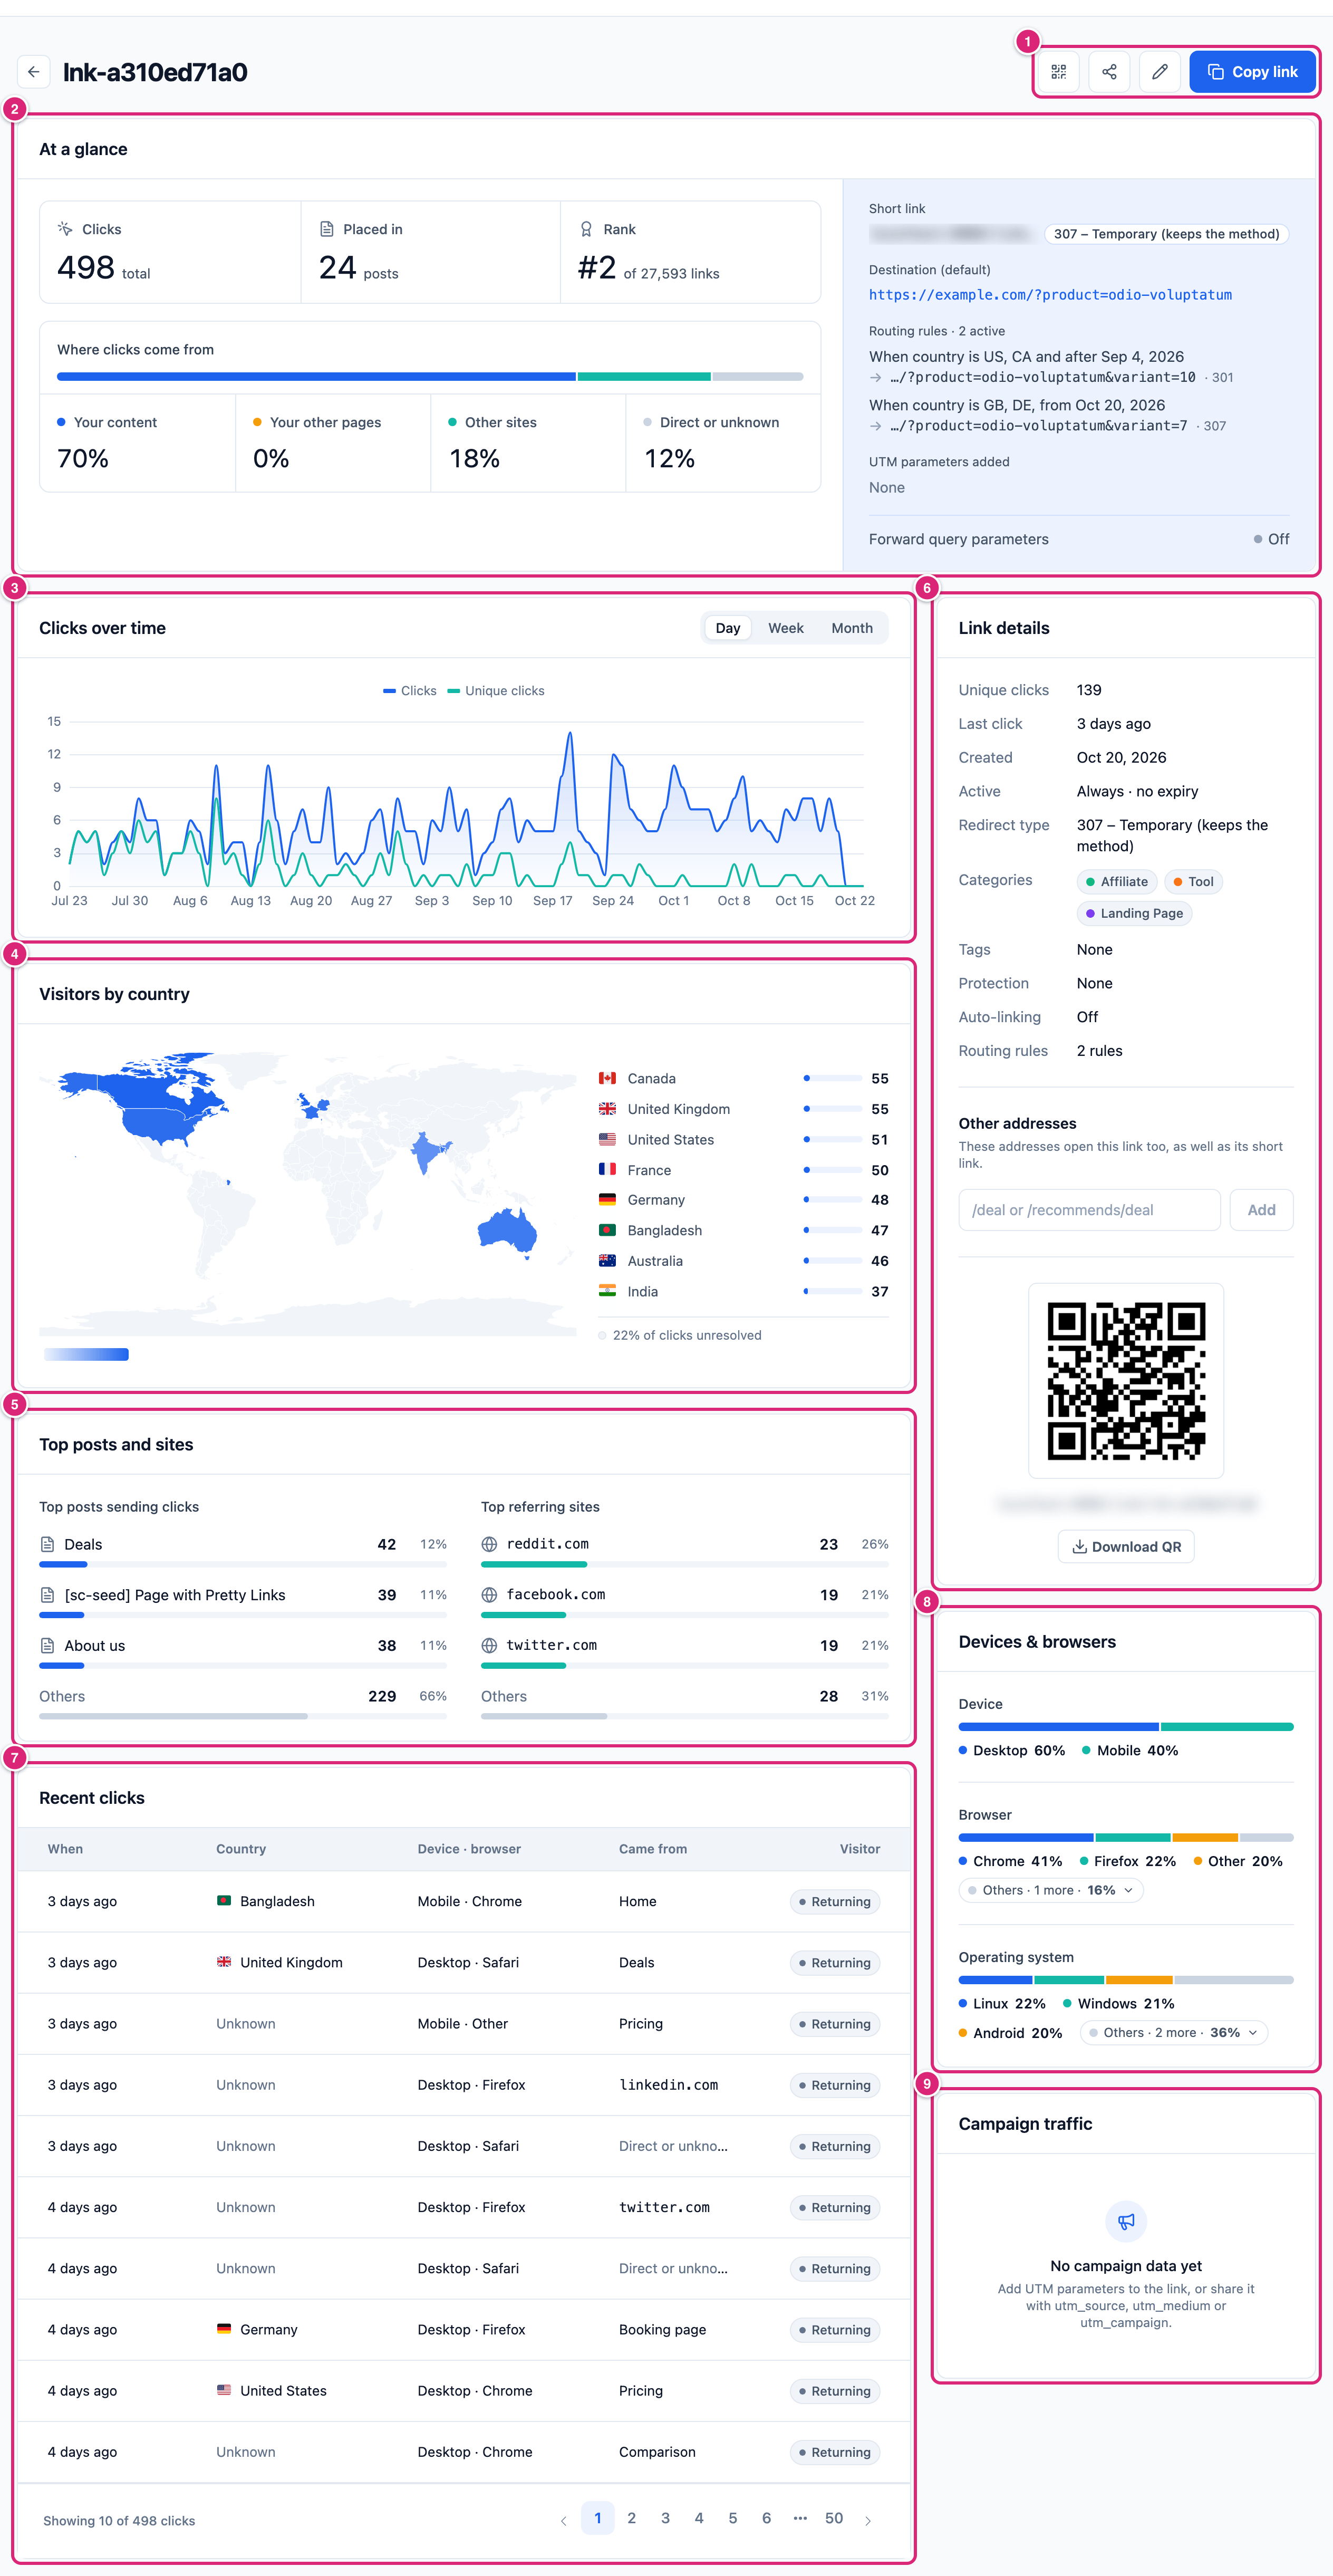Click the next page chevron
The image size is (1333, 2576).
[x=868, y=2521]
